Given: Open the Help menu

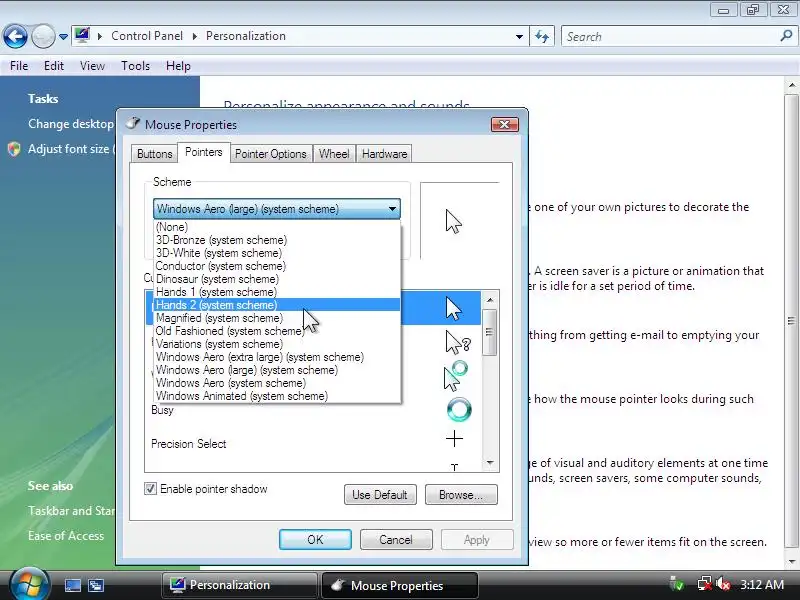Looking at the screenshot, I should click(178, 66).
